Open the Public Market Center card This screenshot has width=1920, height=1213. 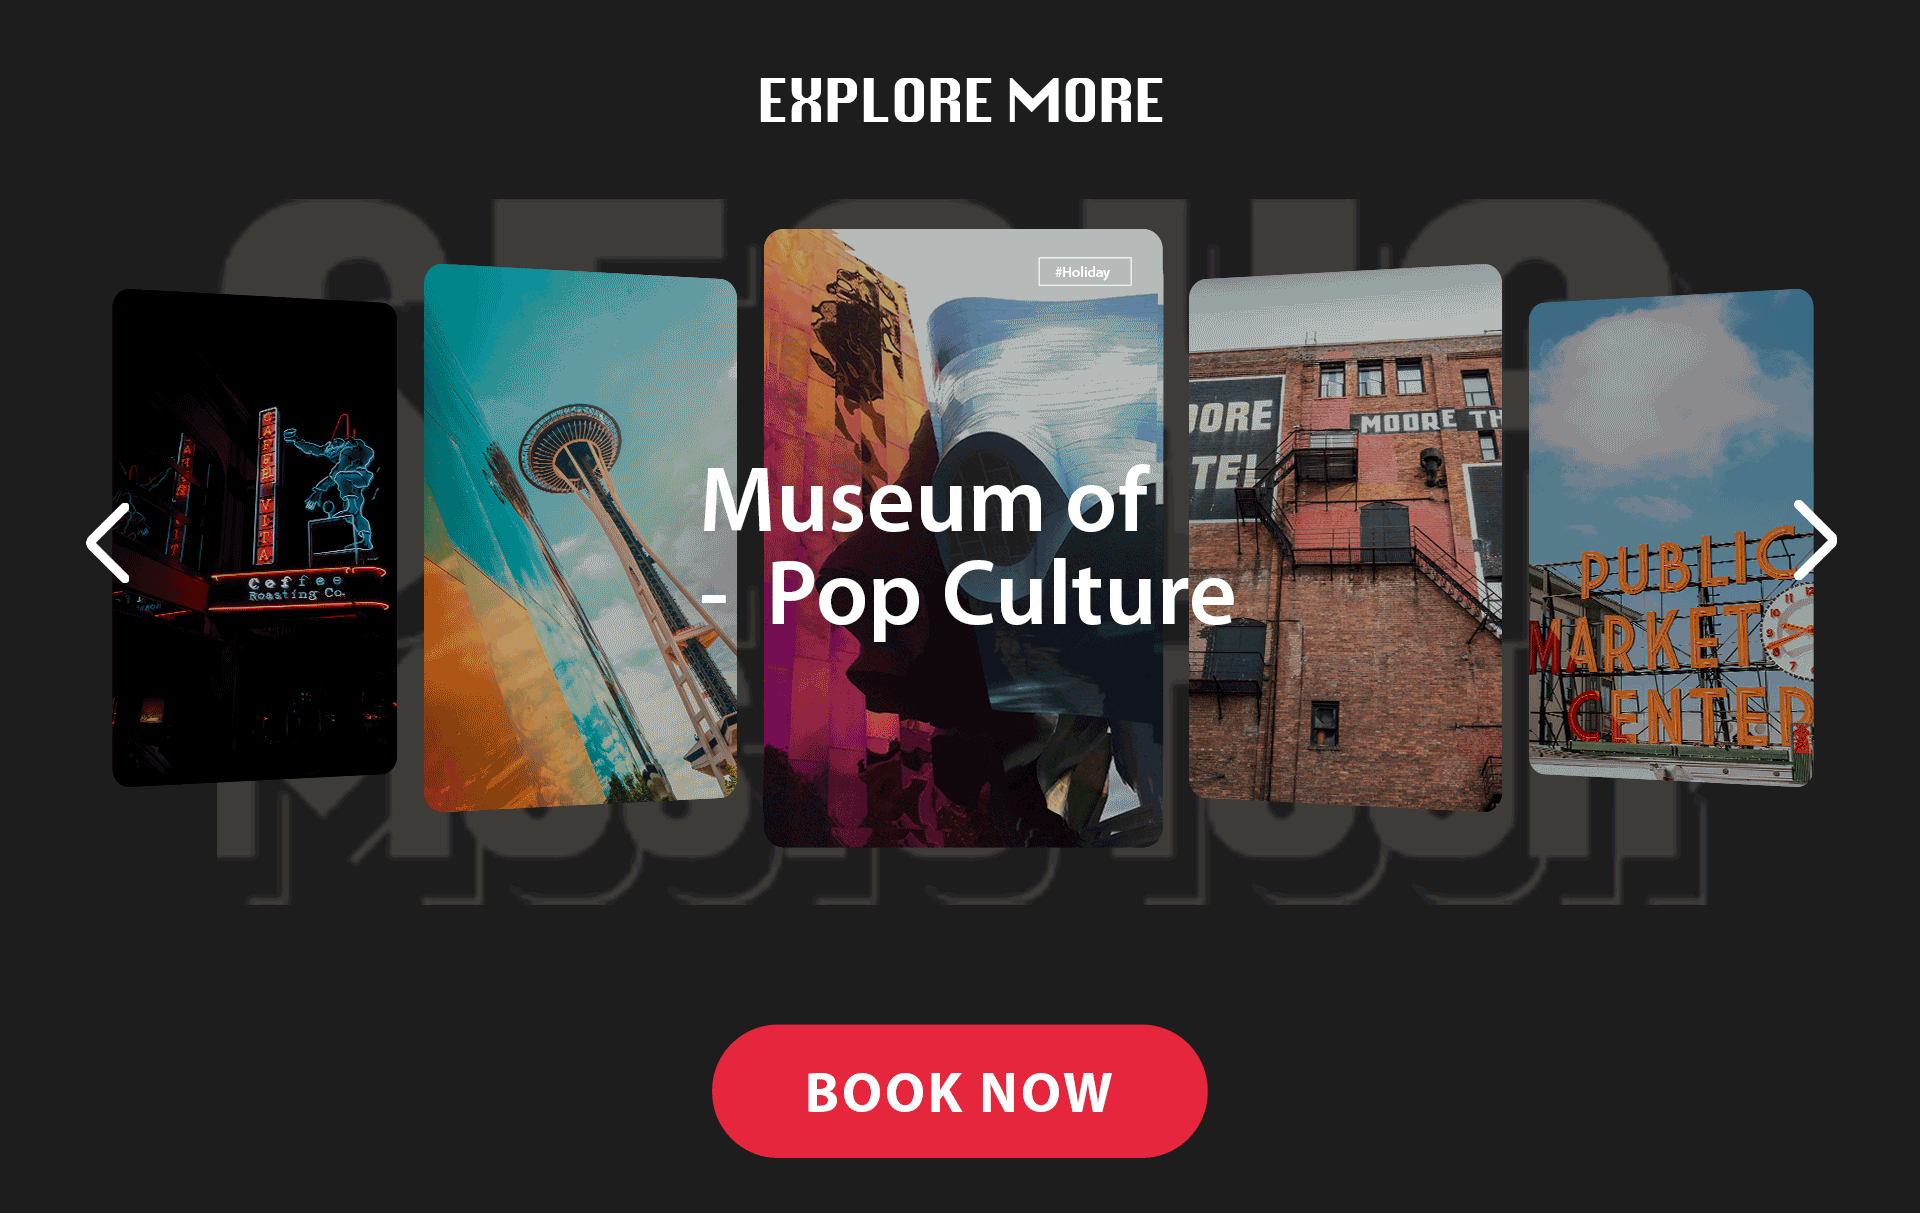click(1671, 537)
